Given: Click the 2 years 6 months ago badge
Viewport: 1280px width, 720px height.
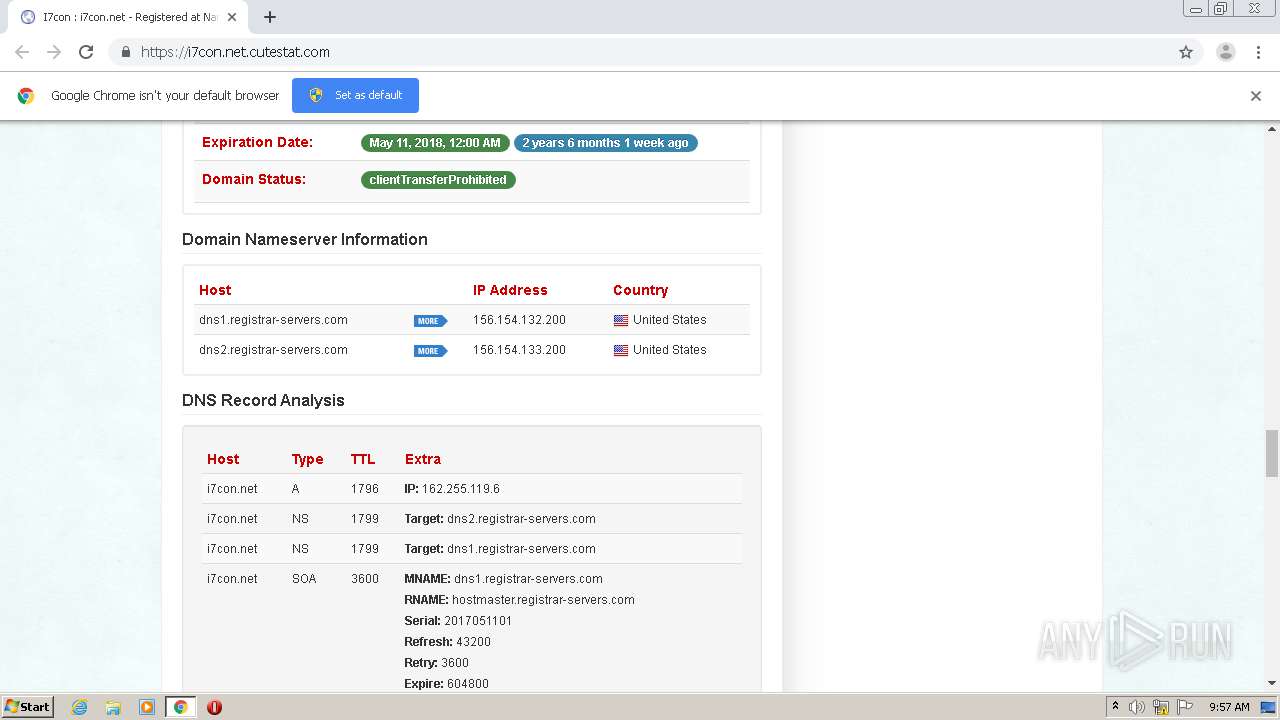Looking at the screenshot, I should click(x=606, y=143).
